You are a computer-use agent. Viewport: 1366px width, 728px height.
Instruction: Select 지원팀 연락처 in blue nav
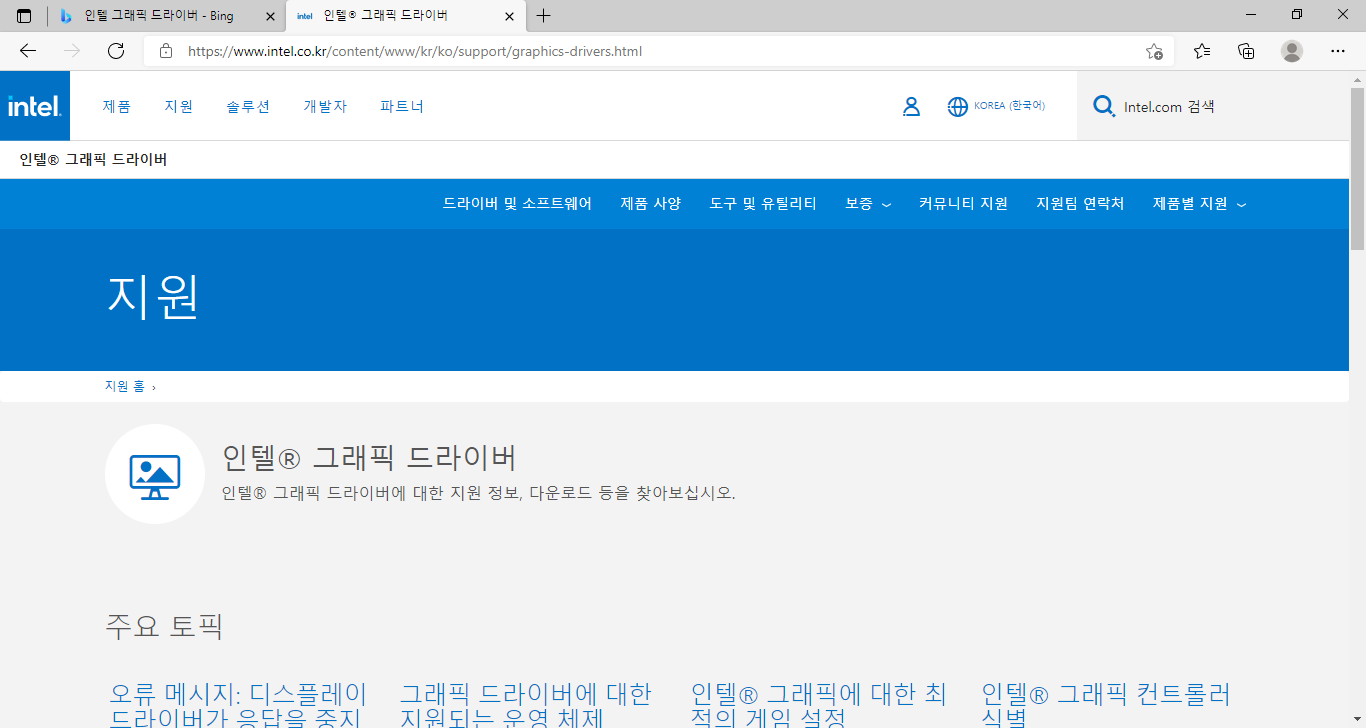[1080, 203]
